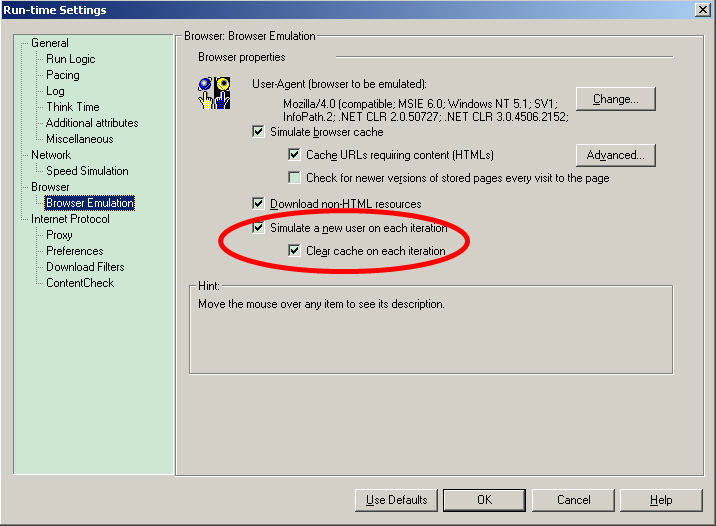This screenshot has height=526, width=716.
Task: Open the Pacing settings node
Action: [63, 75]
